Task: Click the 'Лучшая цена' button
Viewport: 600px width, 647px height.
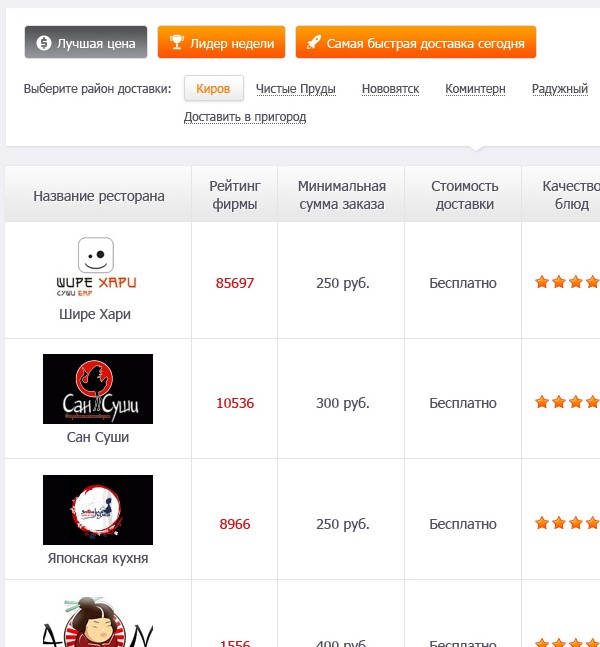Action: 86,42
